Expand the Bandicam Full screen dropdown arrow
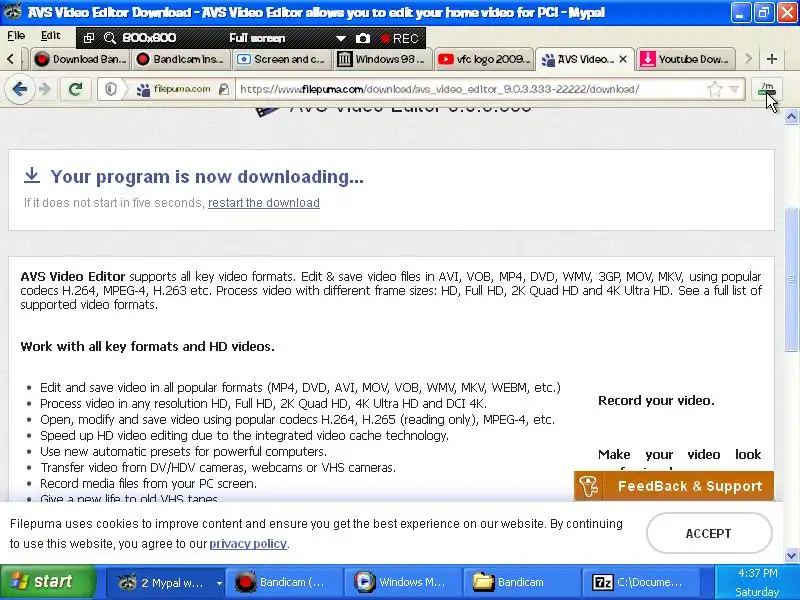This screenshot has height=600, width=800. click(341, 38)
